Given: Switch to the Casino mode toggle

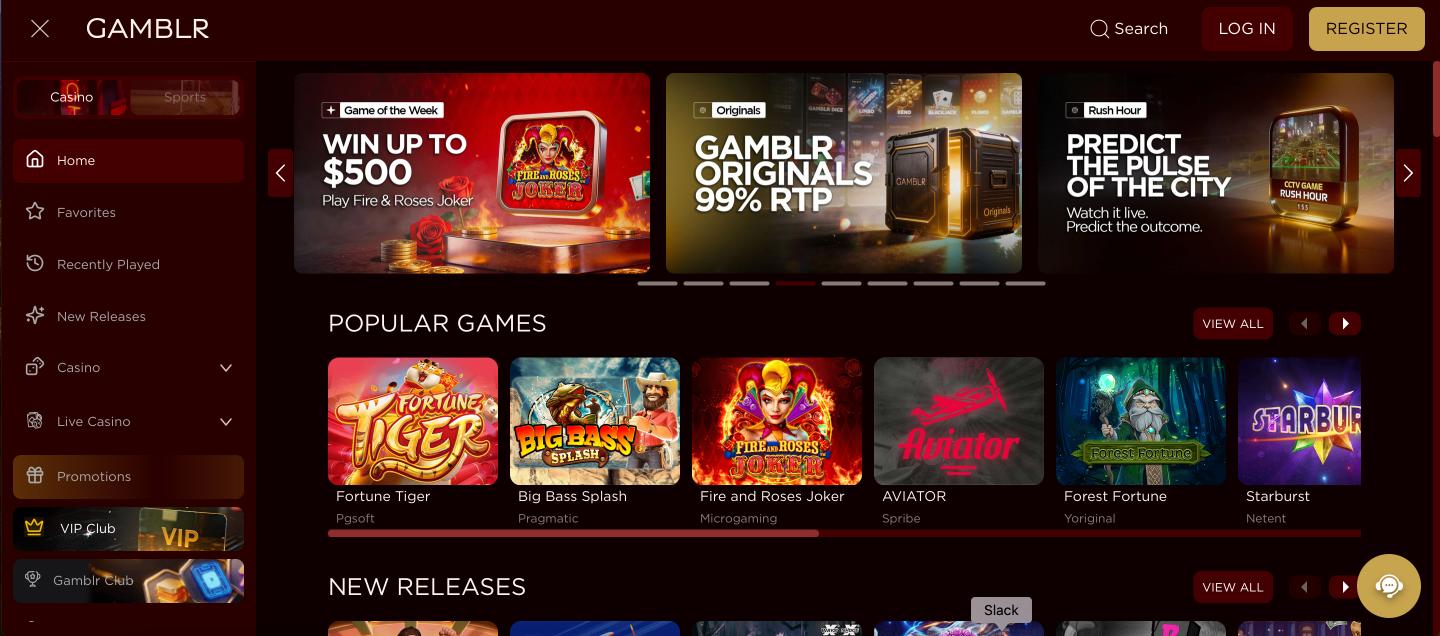Looking at the screenshot, I should click(71, 97).
